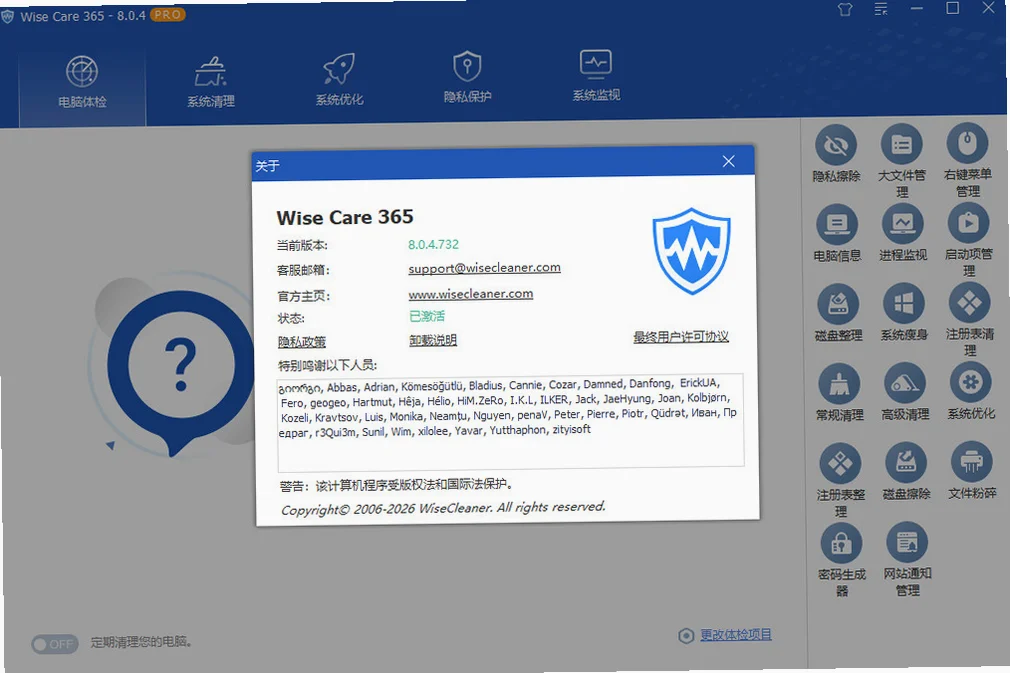The image size is (1010, 673).
Task: Toggle the scheduled cleanup OFF switch
Action: point(55,644)
